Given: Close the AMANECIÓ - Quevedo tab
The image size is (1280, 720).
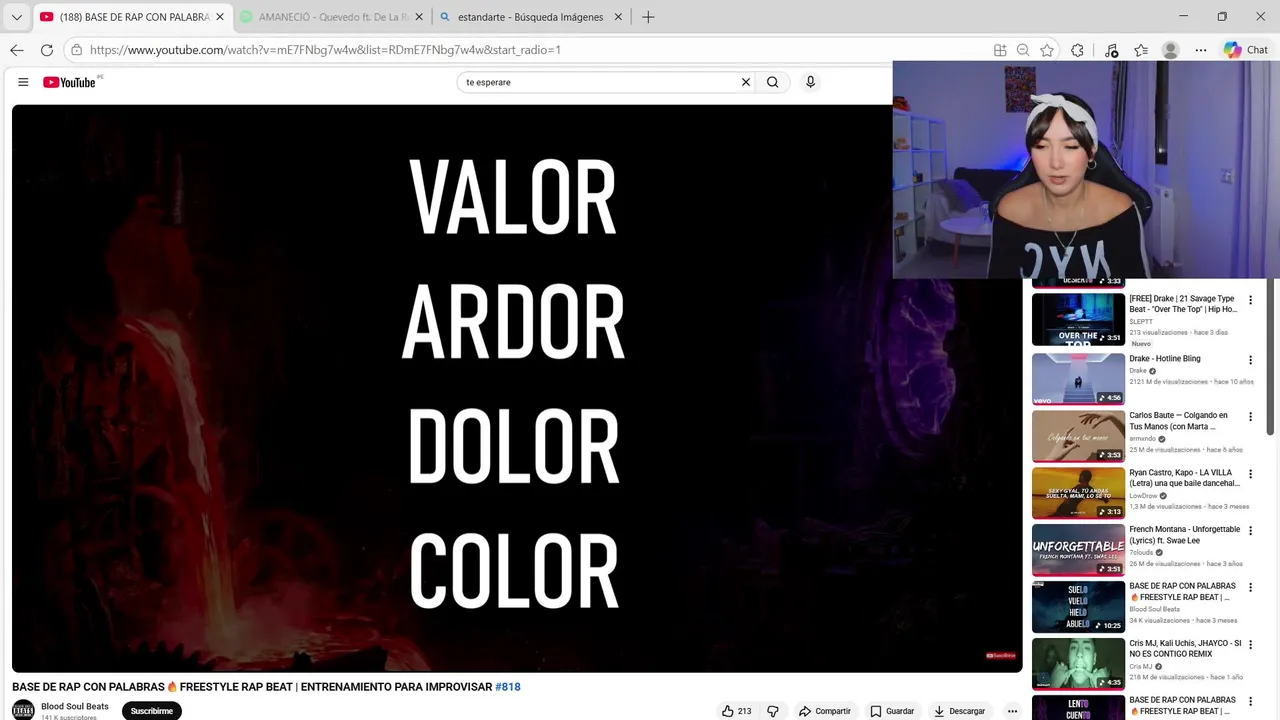Looking at the screenshot, I should (419, 17).
